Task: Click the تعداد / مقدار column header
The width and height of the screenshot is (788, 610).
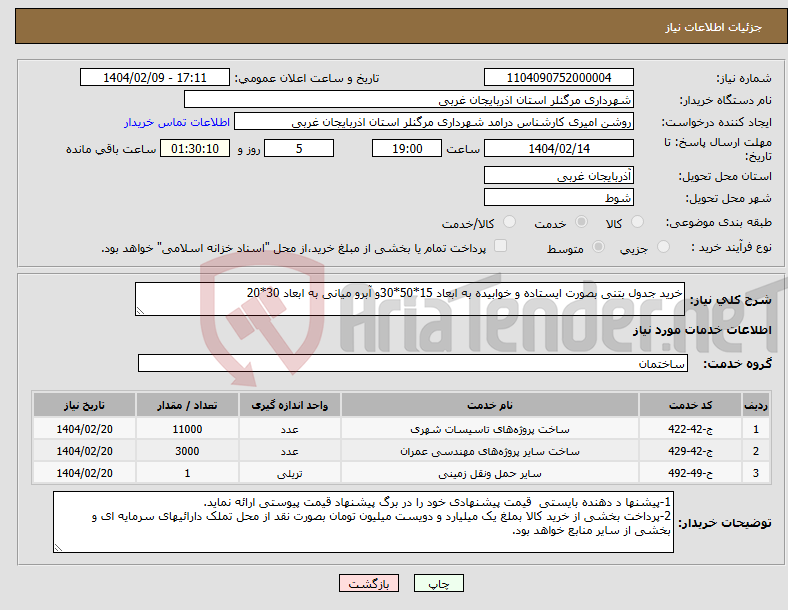Action: click(x=187, y=405)
